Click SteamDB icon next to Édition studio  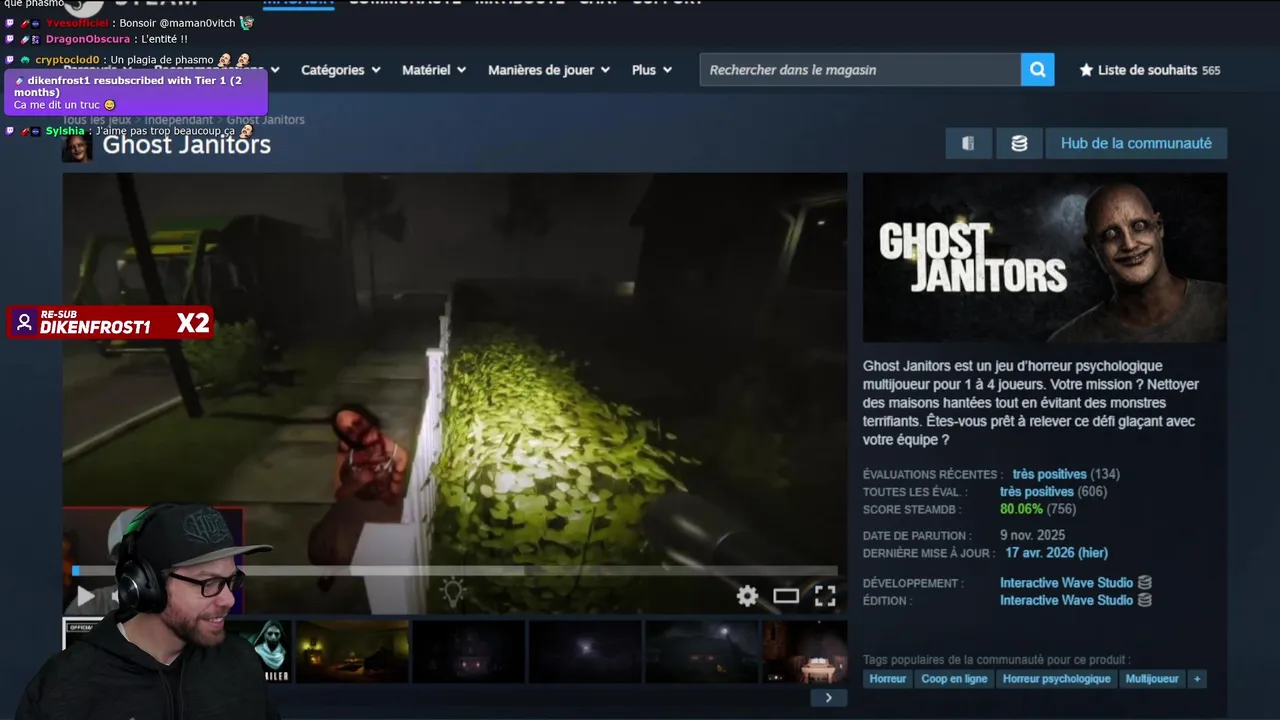(1145, 600)
